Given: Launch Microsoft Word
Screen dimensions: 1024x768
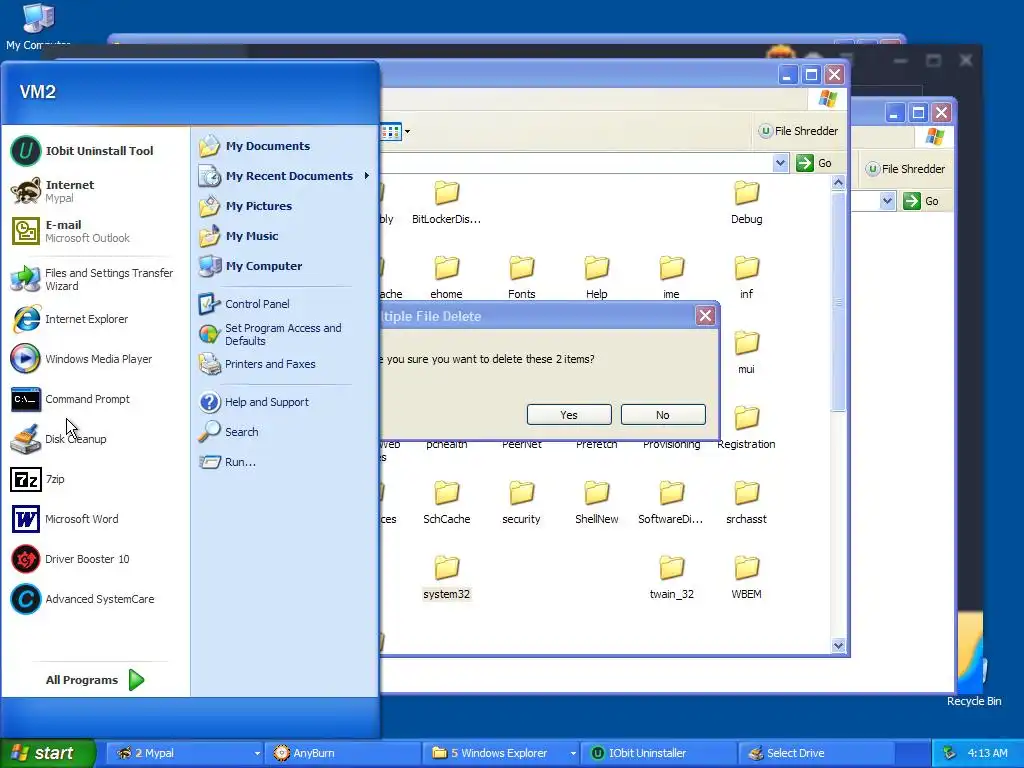Looking at the screenshot, I should (91, 519).
